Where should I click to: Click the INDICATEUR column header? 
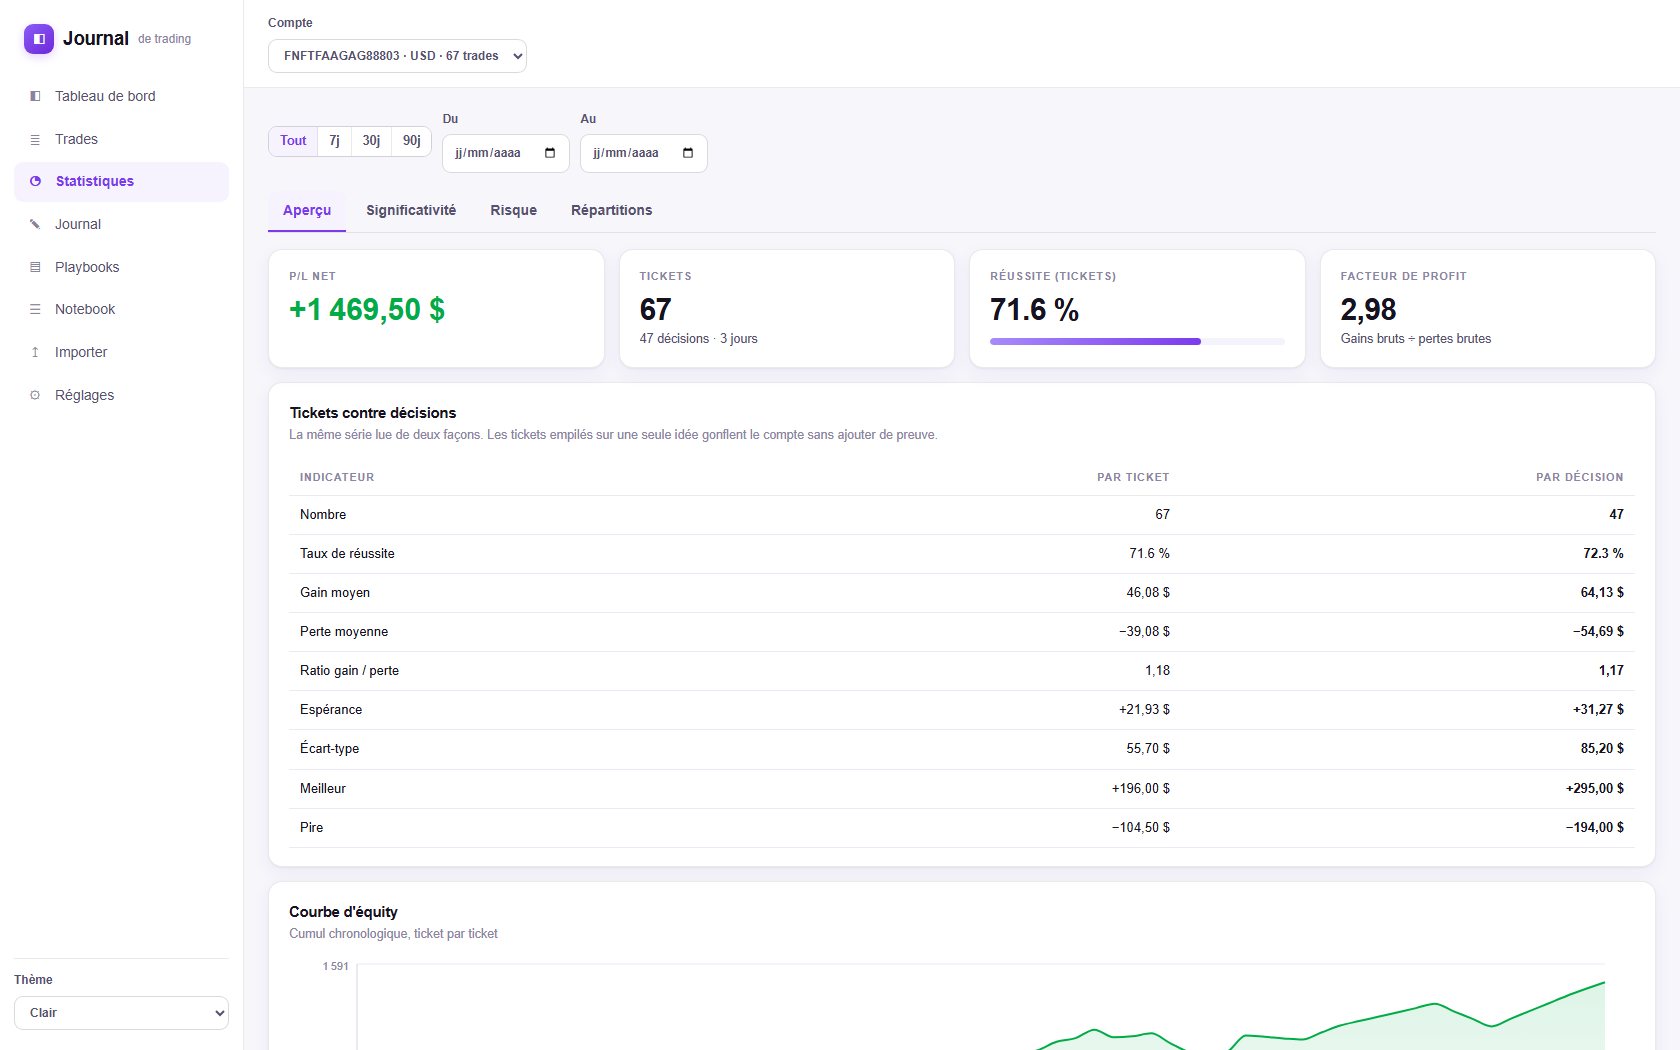[337, 477]
